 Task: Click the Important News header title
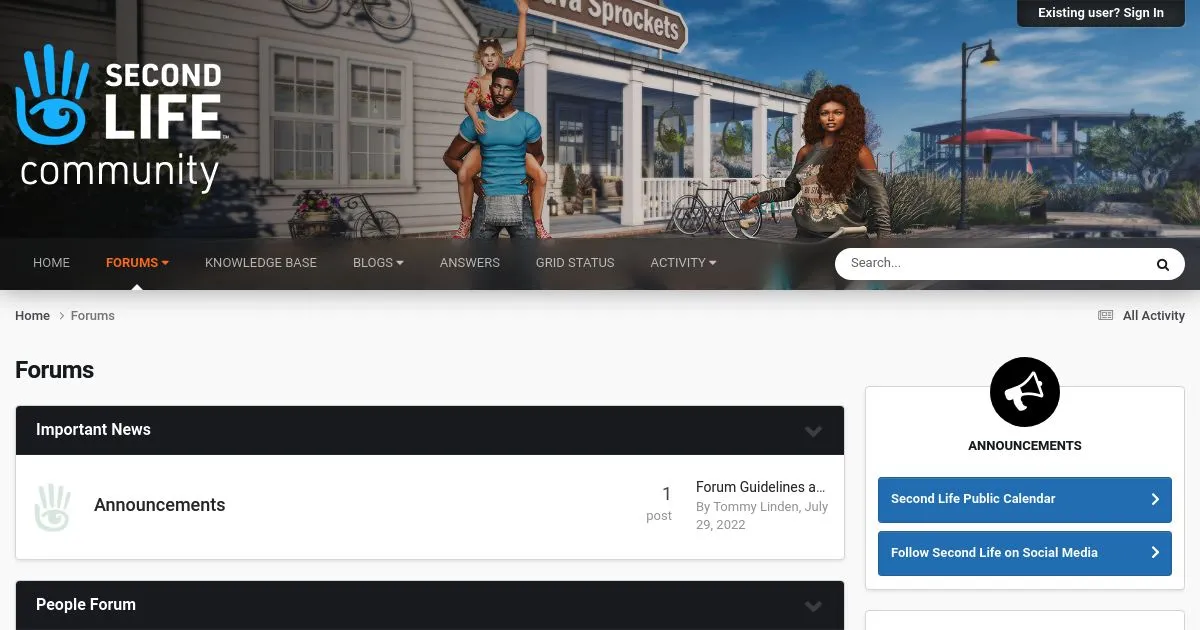tap(93, 430)
